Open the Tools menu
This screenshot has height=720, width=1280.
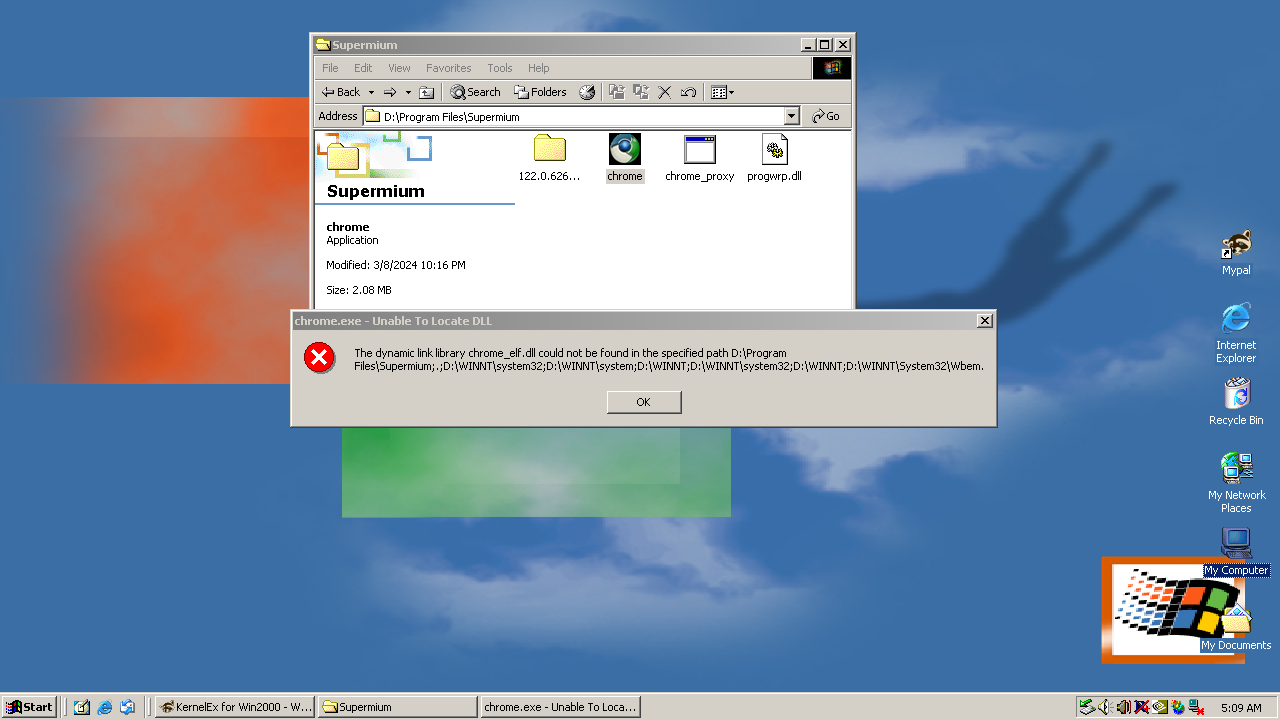[x=500, y=68]
